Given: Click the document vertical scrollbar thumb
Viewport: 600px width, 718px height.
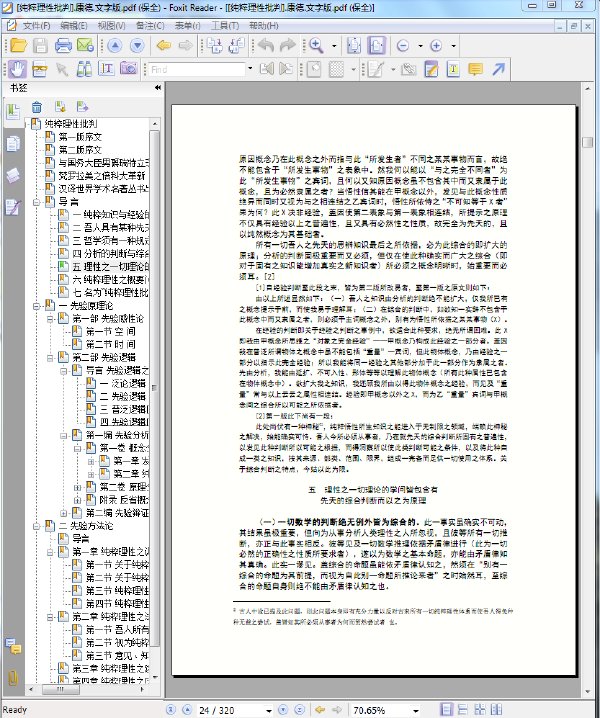Looking at the screenshot, I should 588,142.
